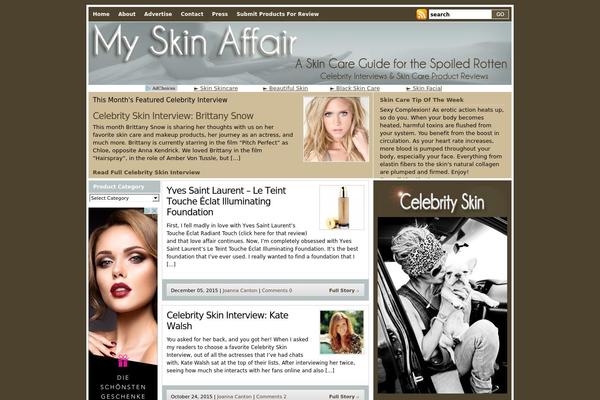Click the foundation bottle thumbnail
The height and width of the screenshot is (400, 600).
tap(342, 207)
